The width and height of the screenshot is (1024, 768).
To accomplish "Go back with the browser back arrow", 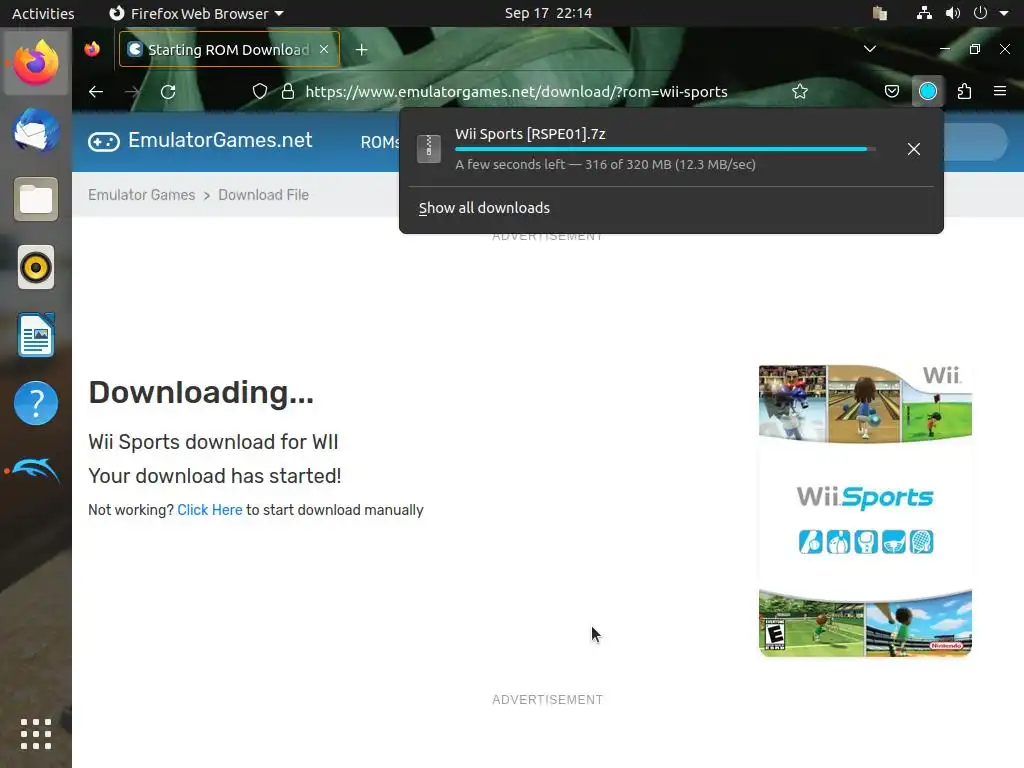I will click(x=96, y=91).
